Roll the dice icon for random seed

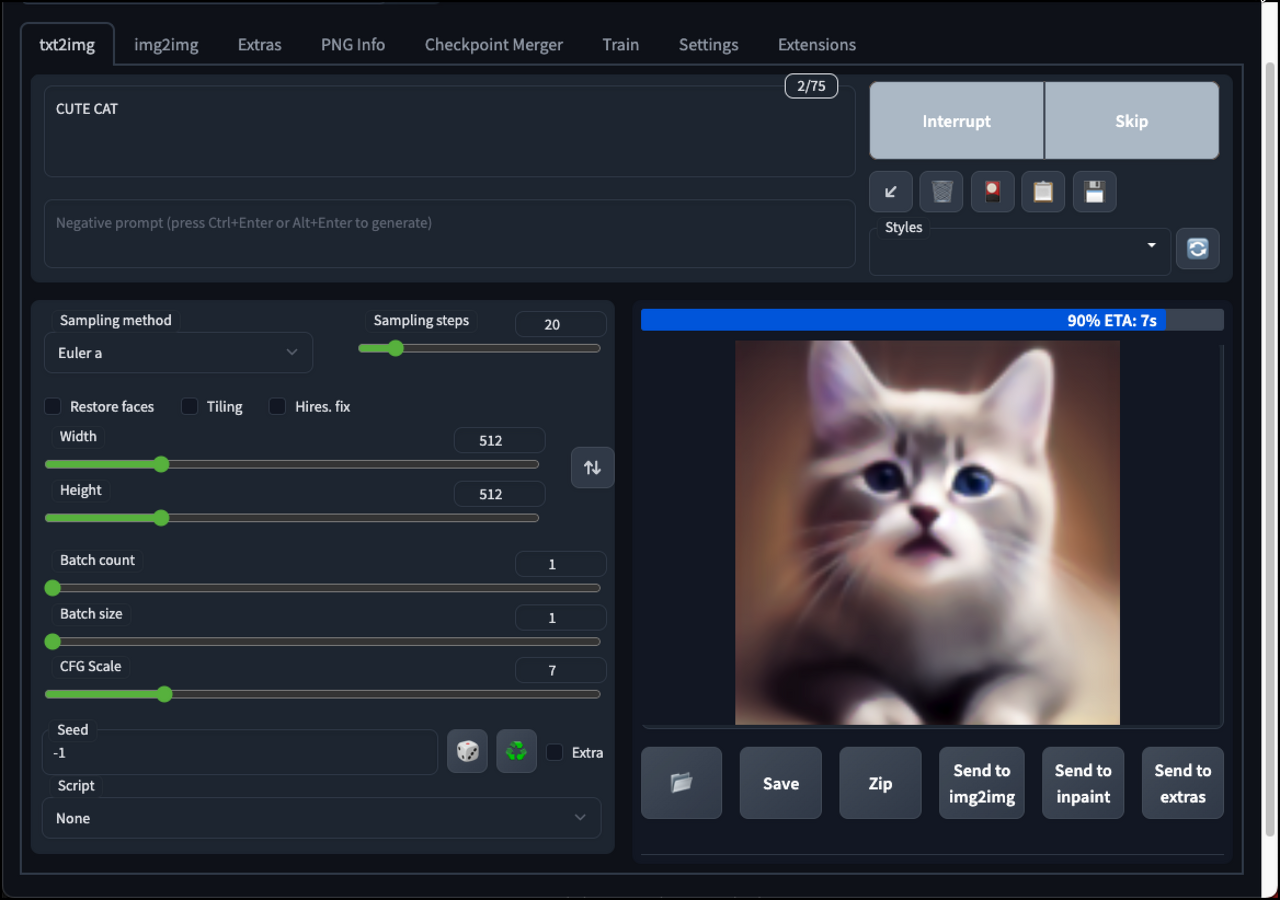(x=466, y=751)
